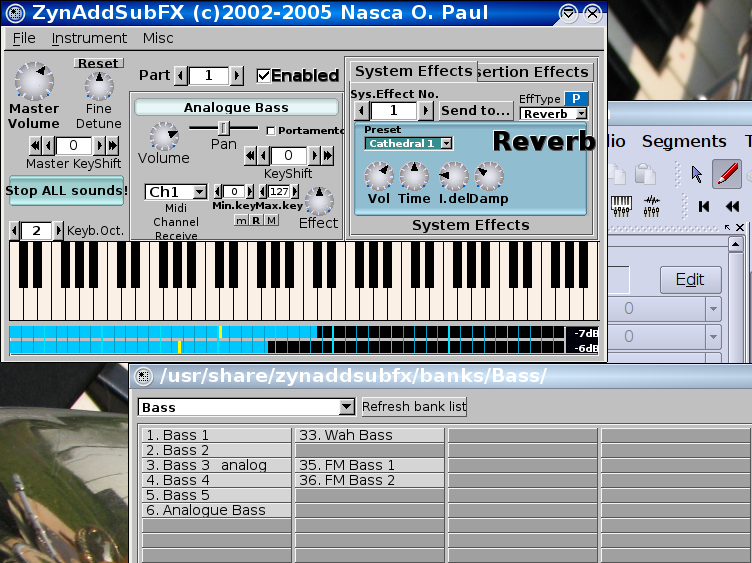Click the Pan slider handle
752x563 pixels.
(x=223, y=128)
